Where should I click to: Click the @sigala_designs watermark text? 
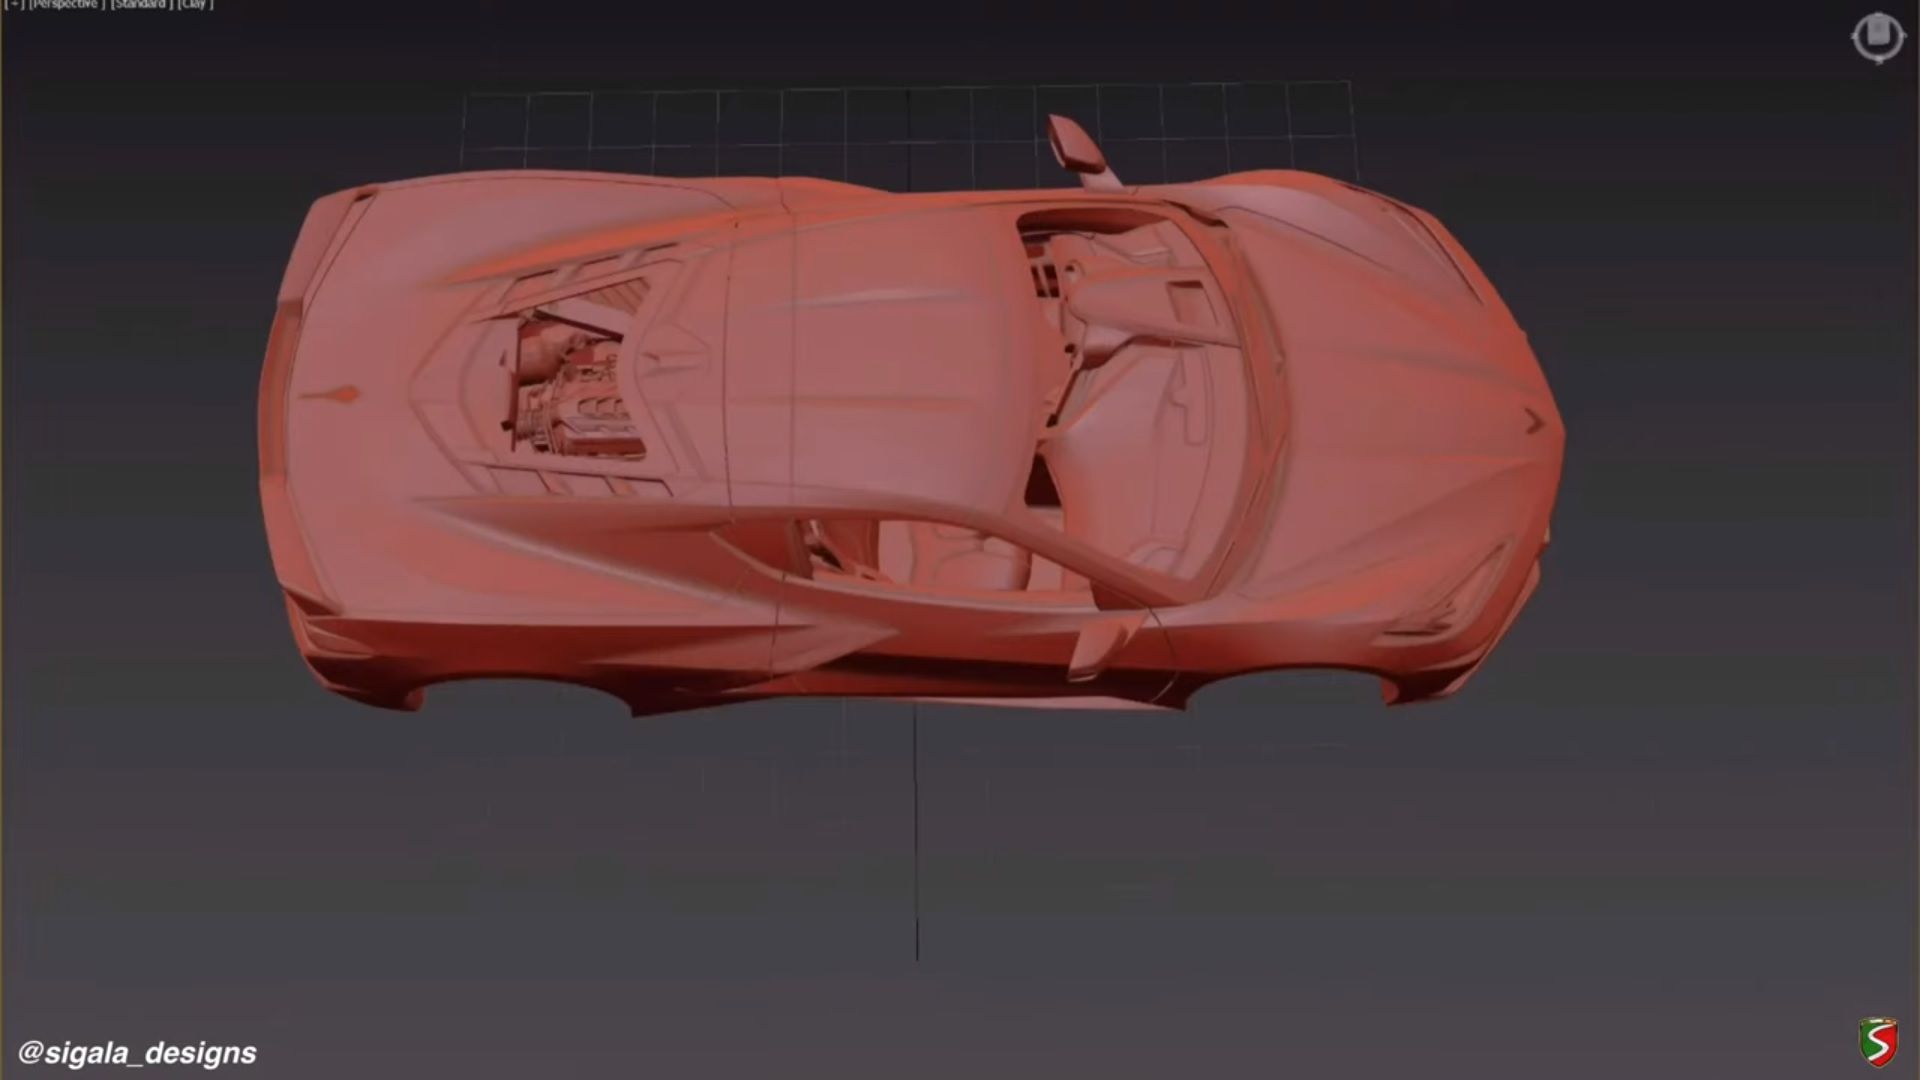pyautogui.click(x=137, y=1052)
